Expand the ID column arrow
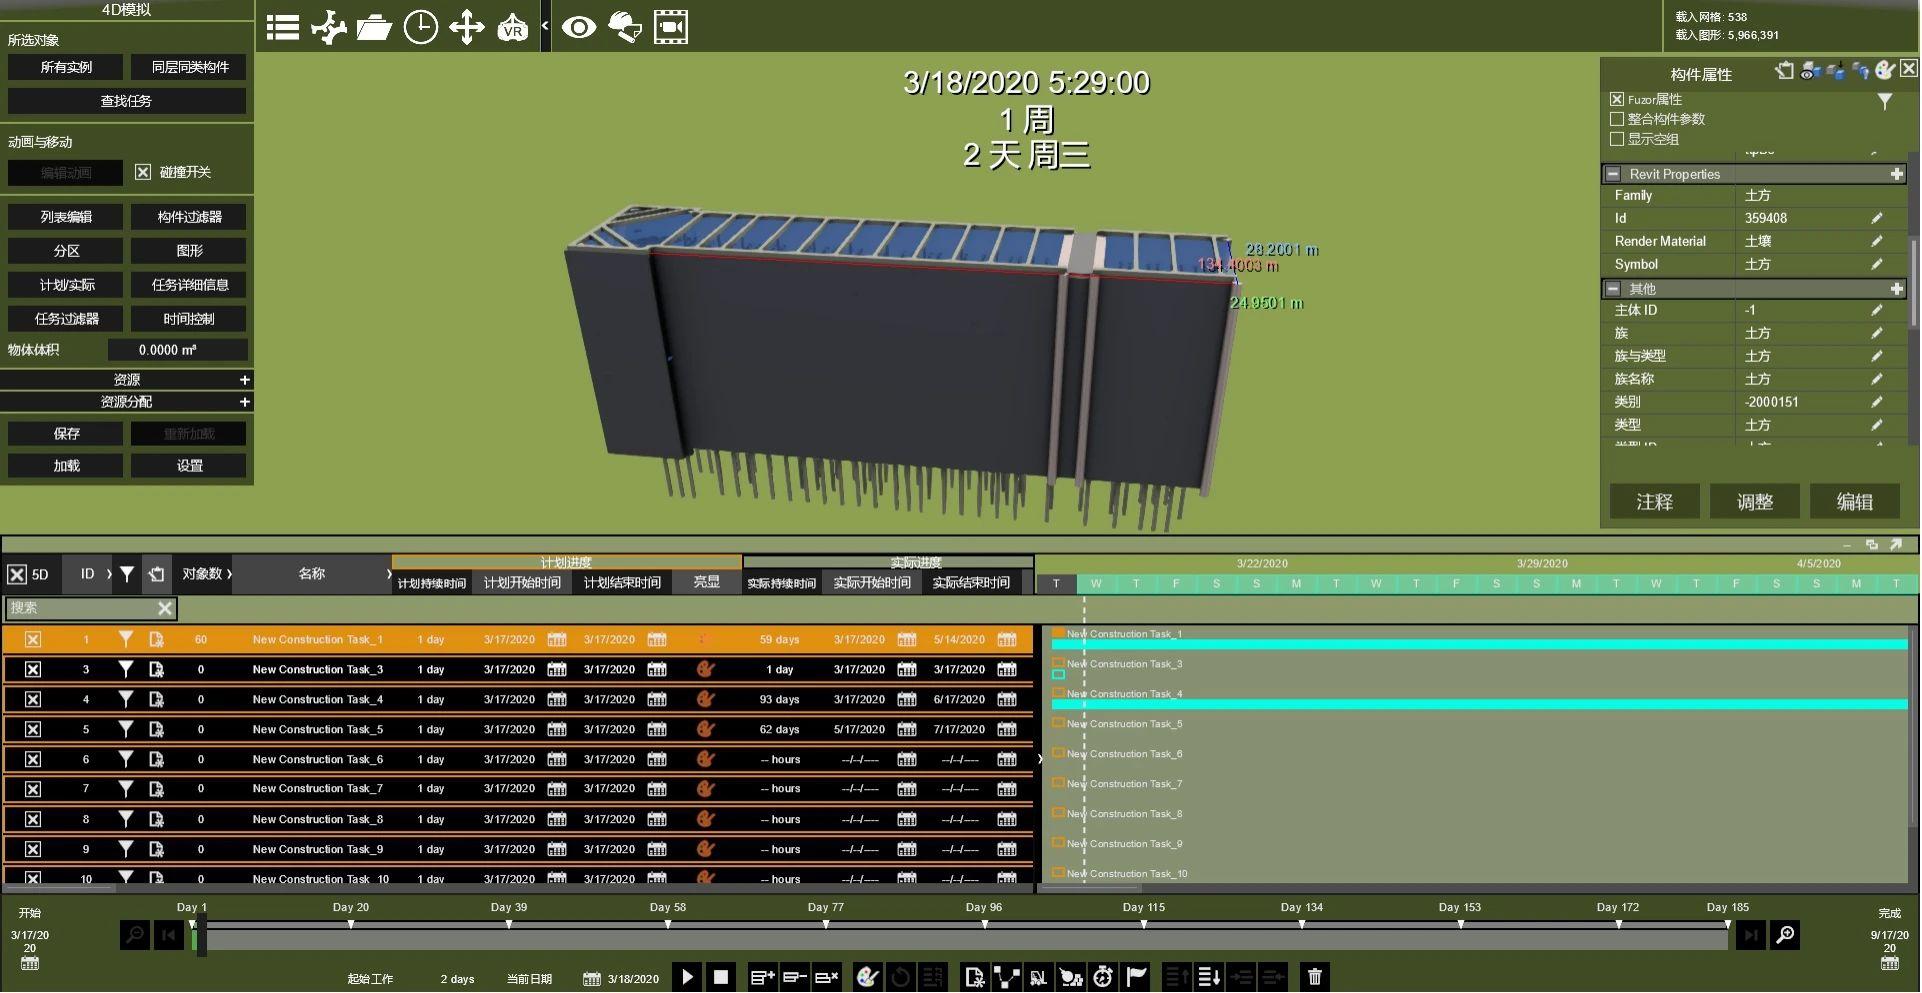Viewport: 1922px width, 993px height. tap(109, 574)
